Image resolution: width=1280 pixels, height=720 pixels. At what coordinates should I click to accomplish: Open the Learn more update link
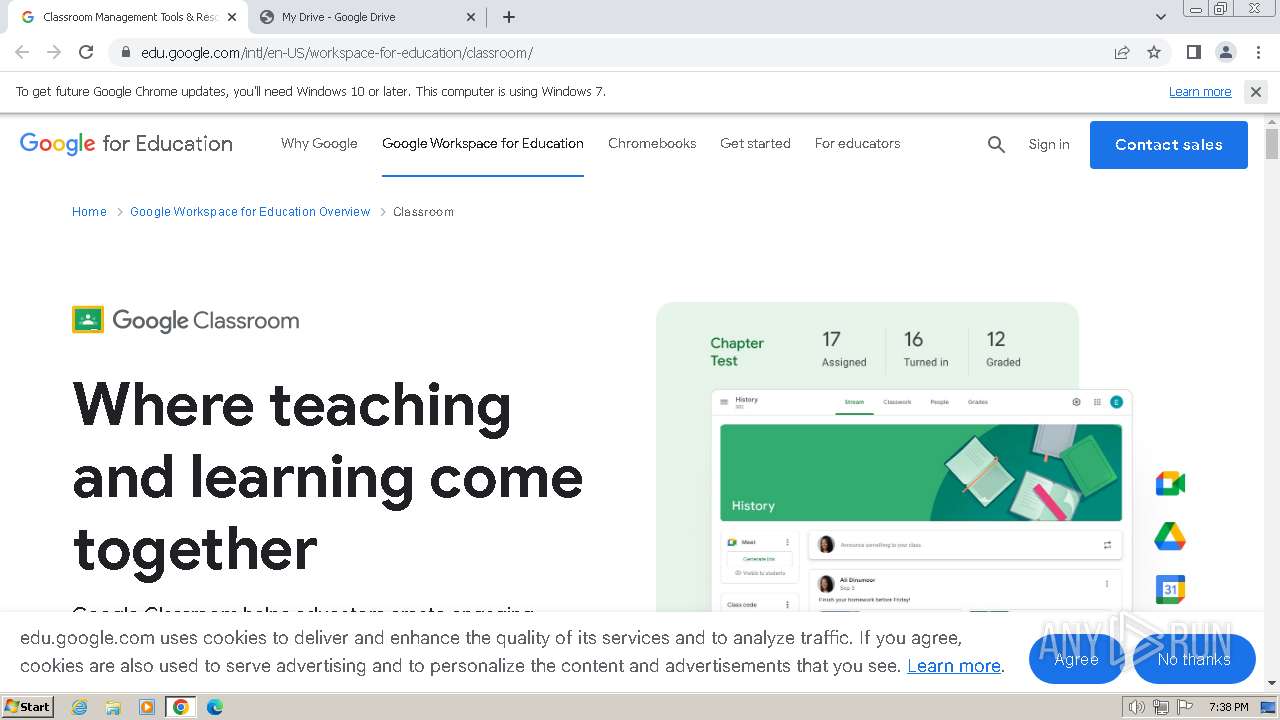(x=1200, y=92)
